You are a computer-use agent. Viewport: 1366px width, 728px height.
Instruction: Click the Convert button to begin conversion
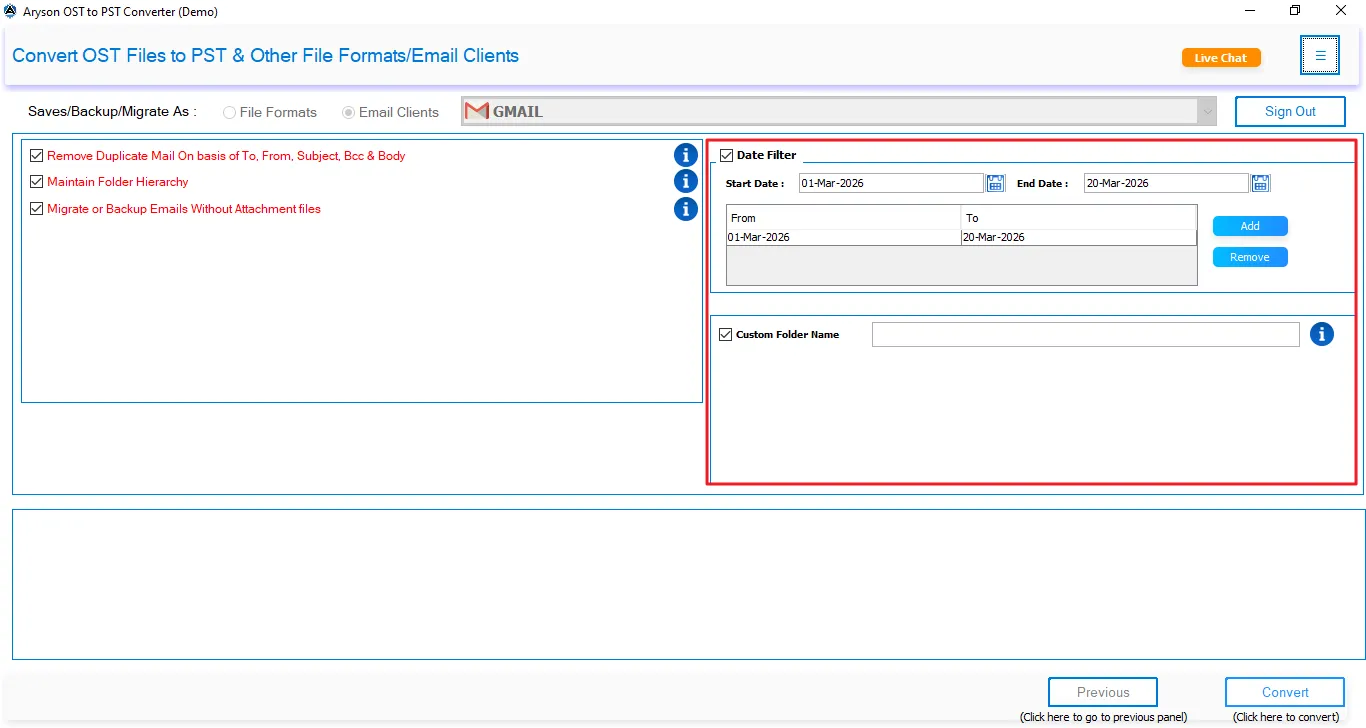[1284, 691]
